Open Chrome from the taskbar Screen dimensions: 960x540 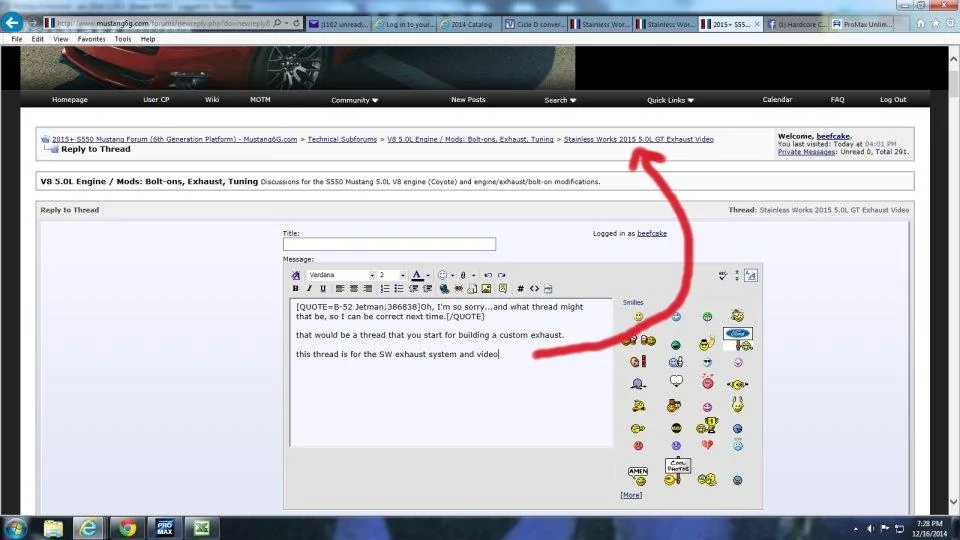coord(127,528)
